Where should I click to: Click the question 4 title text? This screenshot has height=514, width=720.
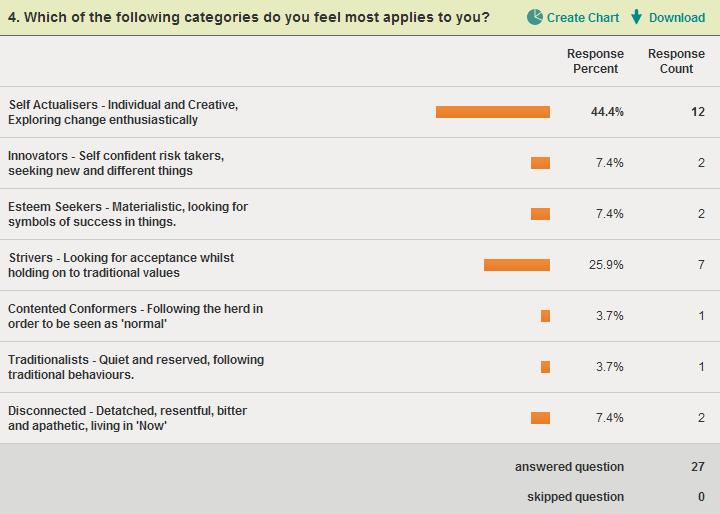click(248, 18)
